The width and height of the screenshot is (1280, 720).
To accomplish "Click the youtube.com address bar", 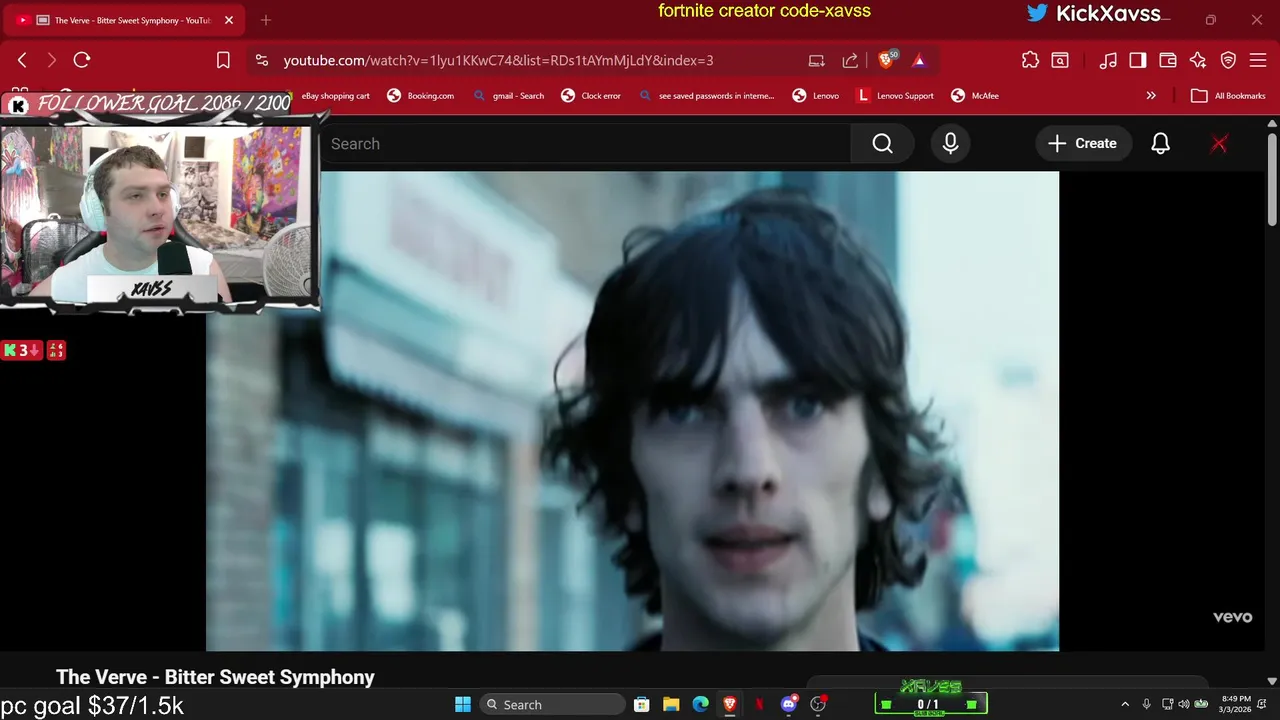I will [498, 60].
